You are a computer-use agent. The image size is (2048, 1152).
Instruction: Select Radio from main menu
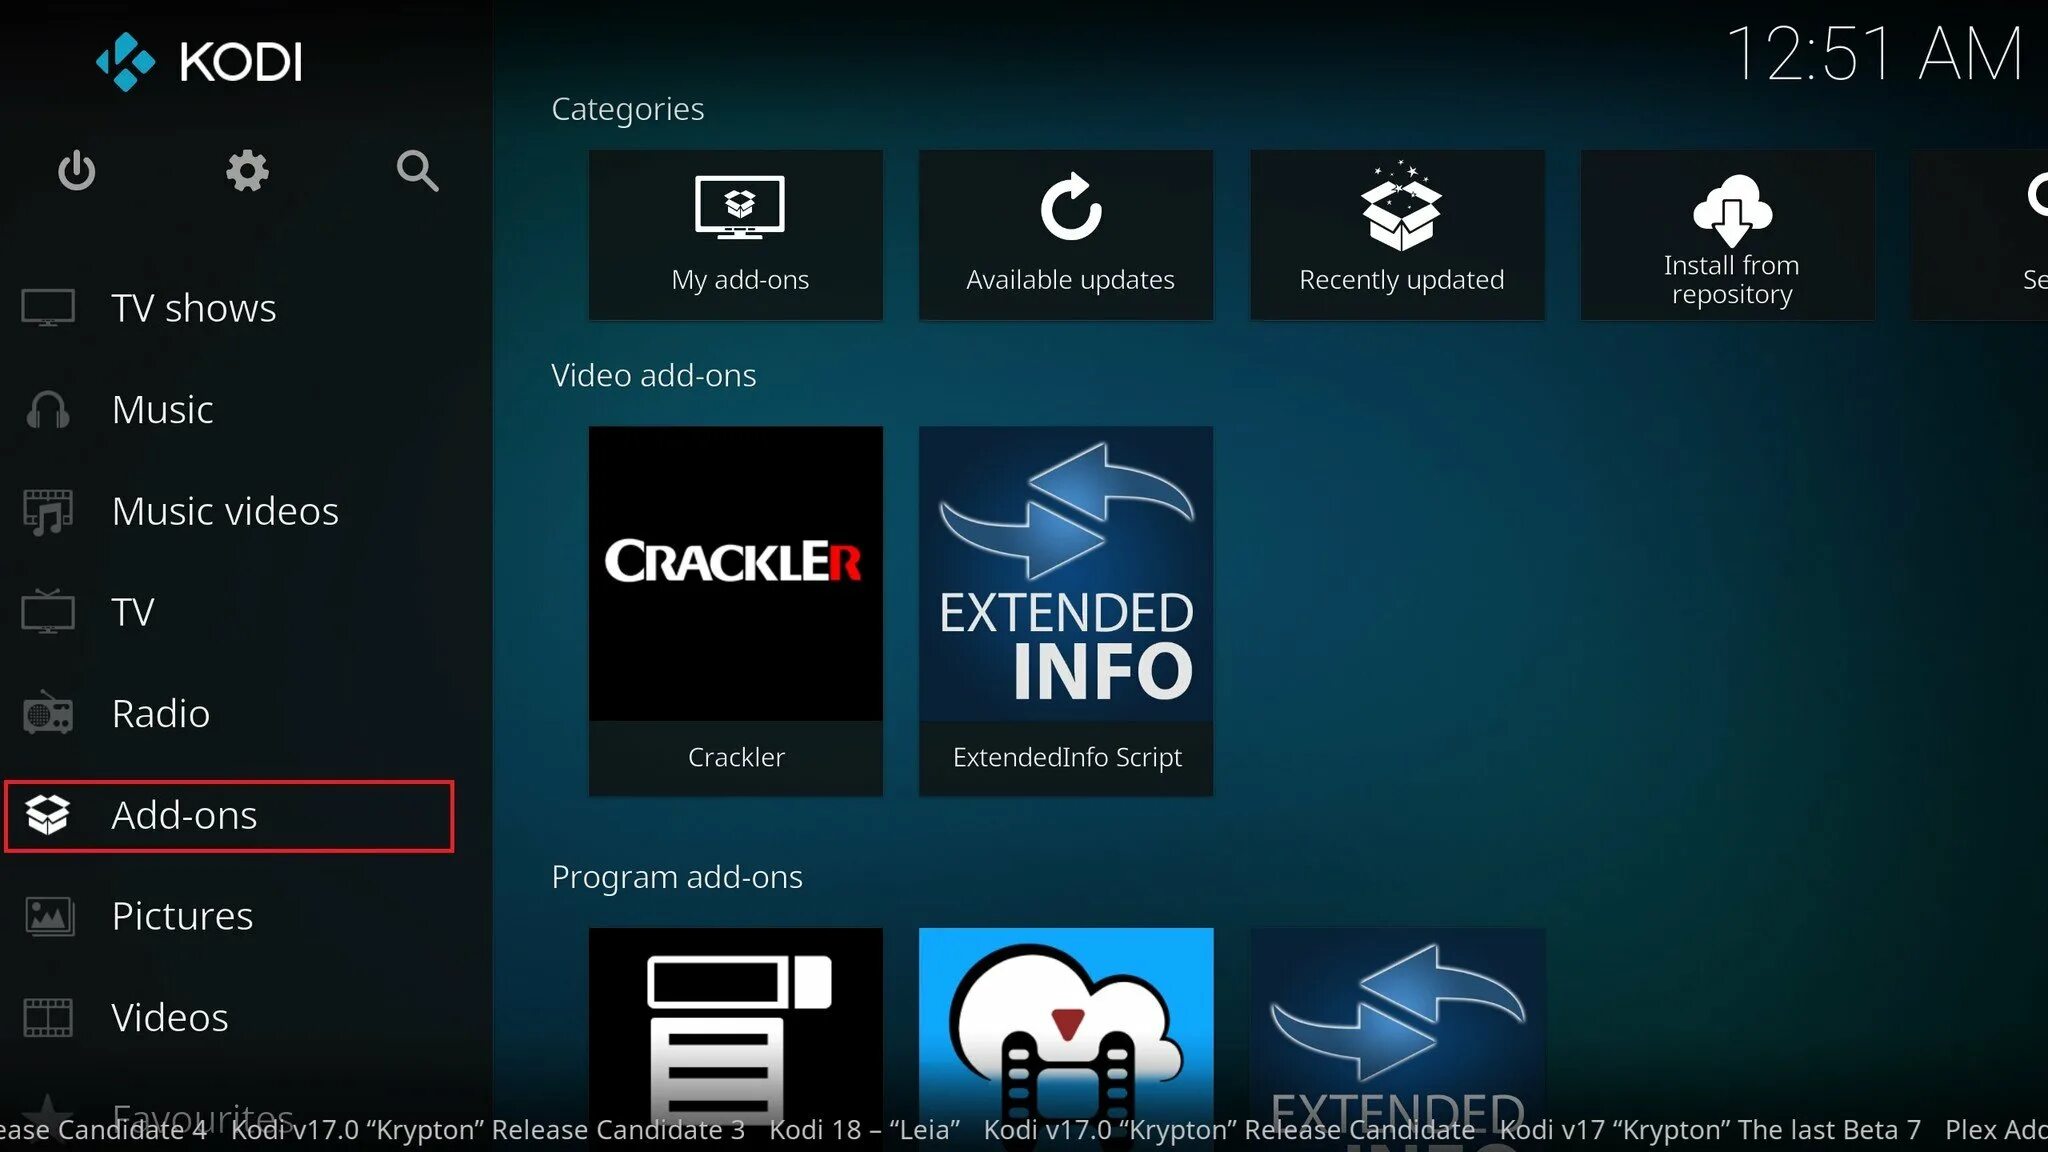[x=161, y=713]
